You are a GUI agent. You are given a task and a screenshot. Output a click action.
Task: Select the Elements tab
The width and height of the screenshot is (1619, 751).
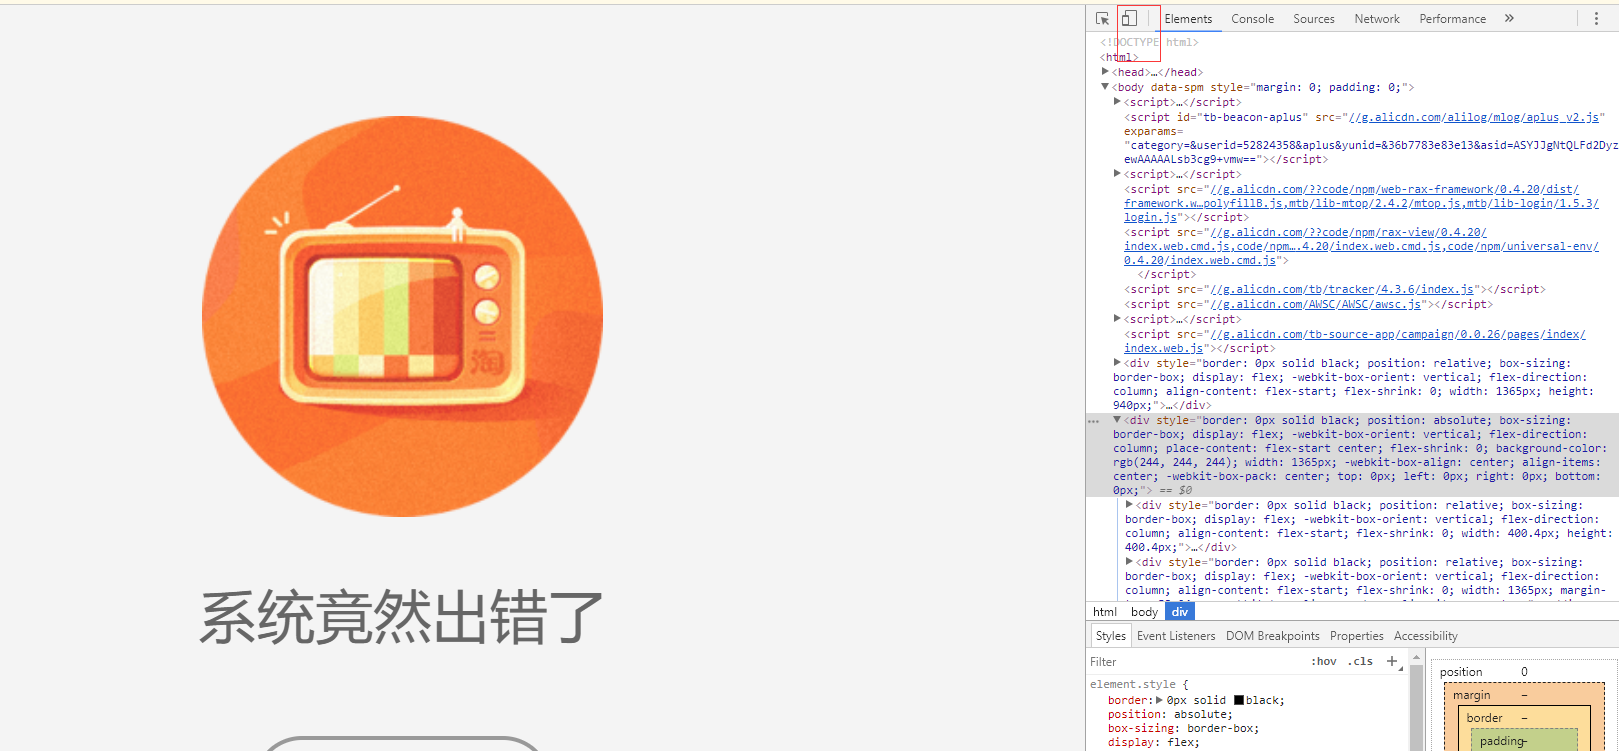[1188, 19]
